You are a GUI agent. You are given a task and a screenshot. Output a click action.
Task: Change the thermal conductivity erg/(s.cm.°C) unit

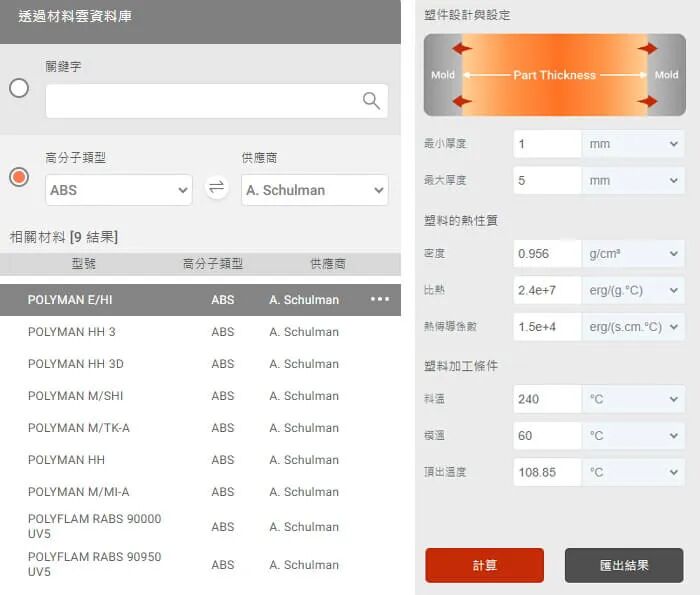point(633,327)
